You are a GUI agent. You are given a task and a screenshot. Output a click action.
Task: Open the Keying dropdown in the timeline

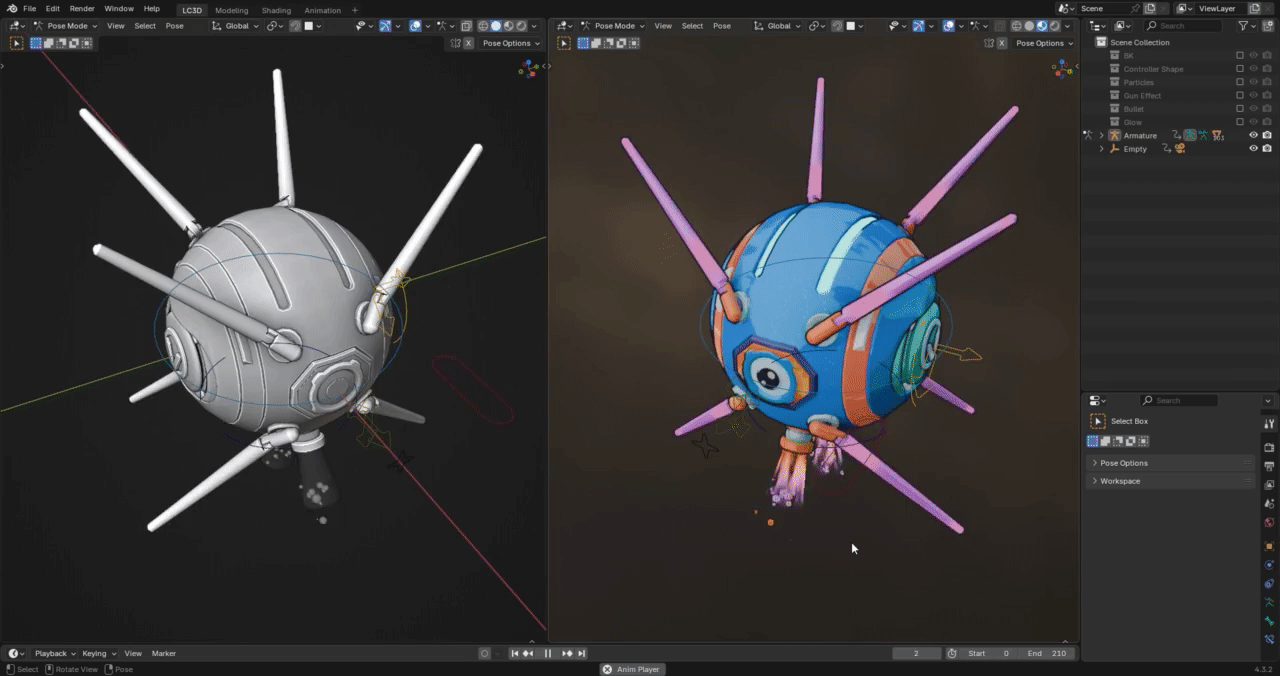pos(99,653)
